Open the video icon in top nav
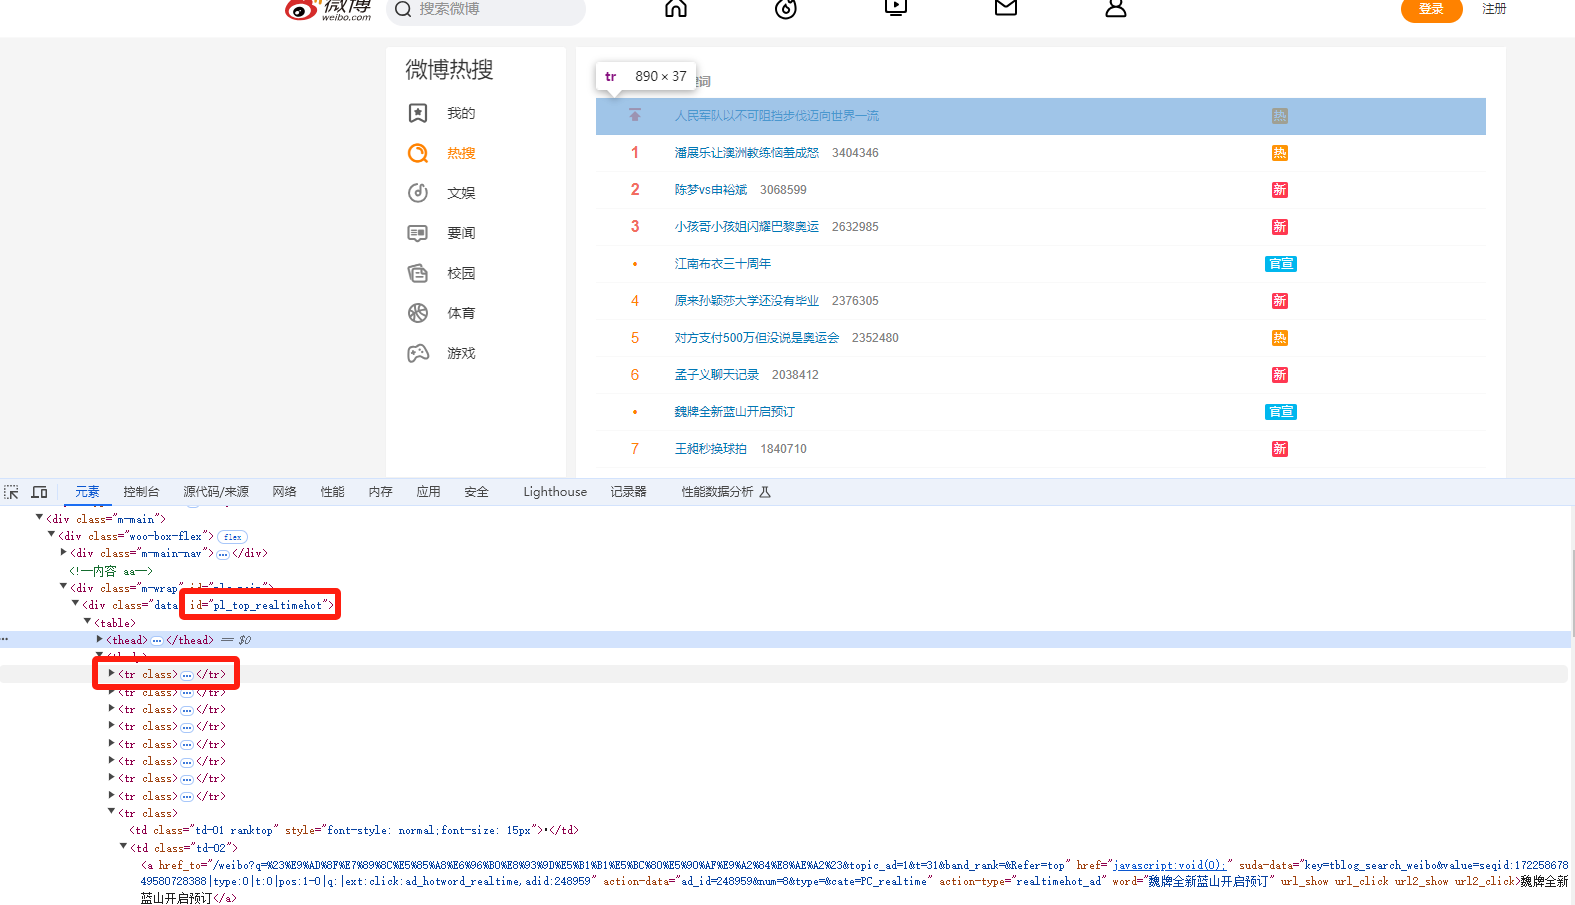This screenshot has width=1575, height=905. pyautogui.click(x=896, y=8)
